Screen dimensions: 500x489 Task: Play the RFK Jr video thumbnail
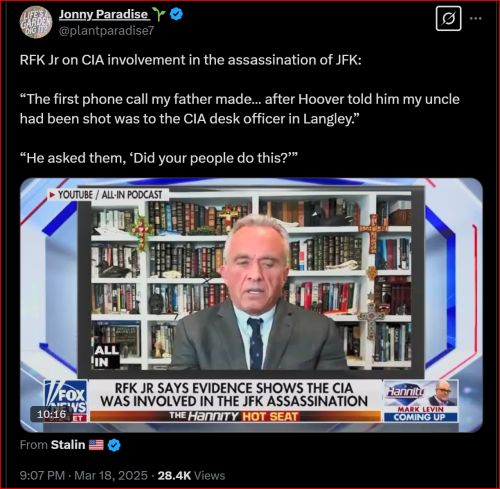coord(251,305)
